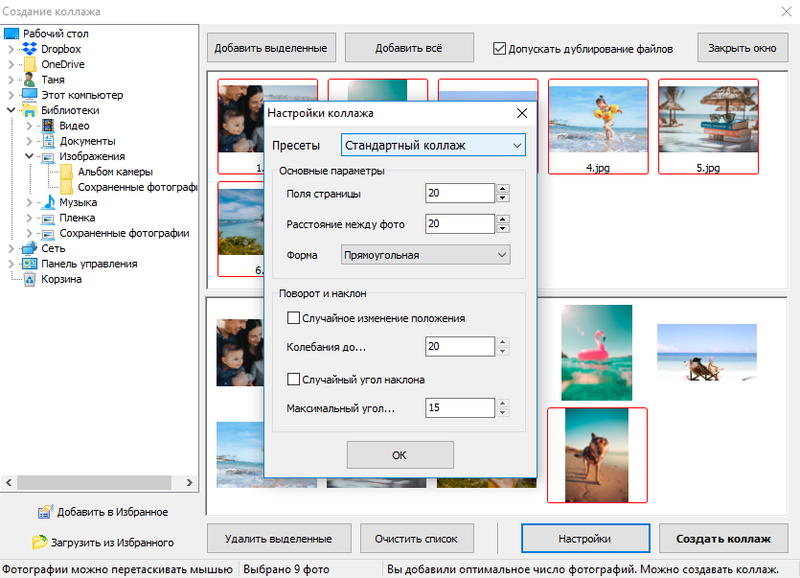Click Закрыть окно button

pyautogui.click(x=742, y=48)
